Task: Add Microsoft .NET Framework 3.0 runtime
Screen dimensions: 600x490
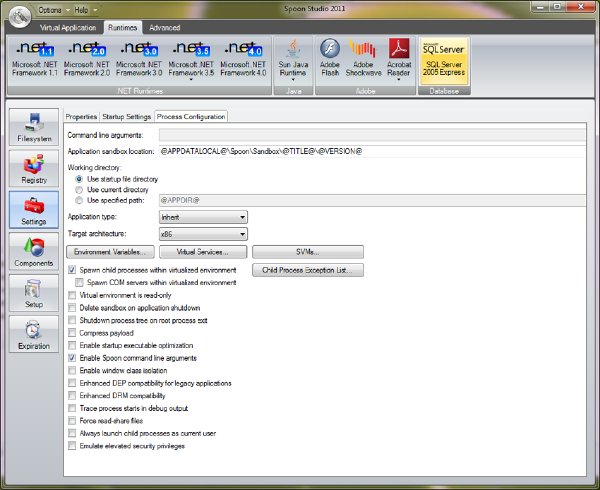Action: (139, 59)
